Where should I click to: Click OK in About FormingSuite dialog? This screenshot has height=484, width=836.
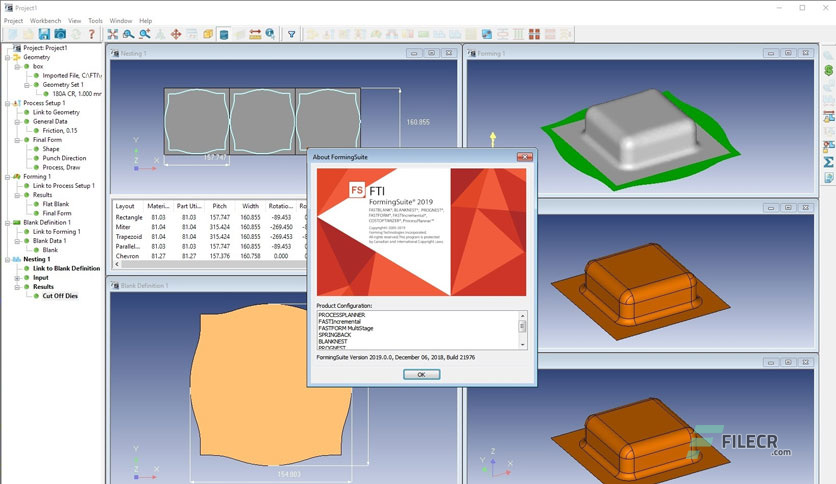(421, 375)
